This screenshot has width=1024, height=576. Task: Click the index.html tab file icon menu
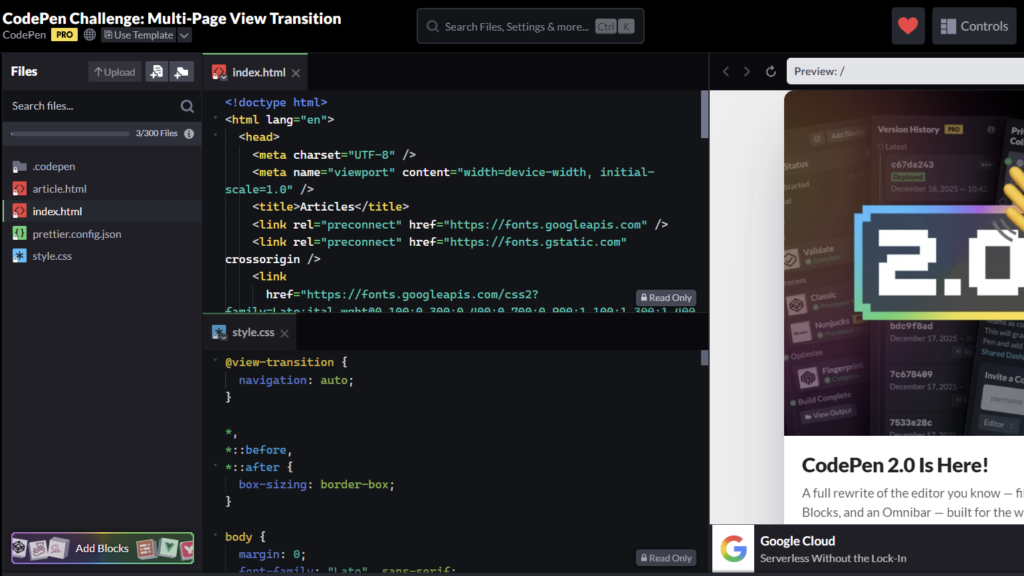[219, 72]
